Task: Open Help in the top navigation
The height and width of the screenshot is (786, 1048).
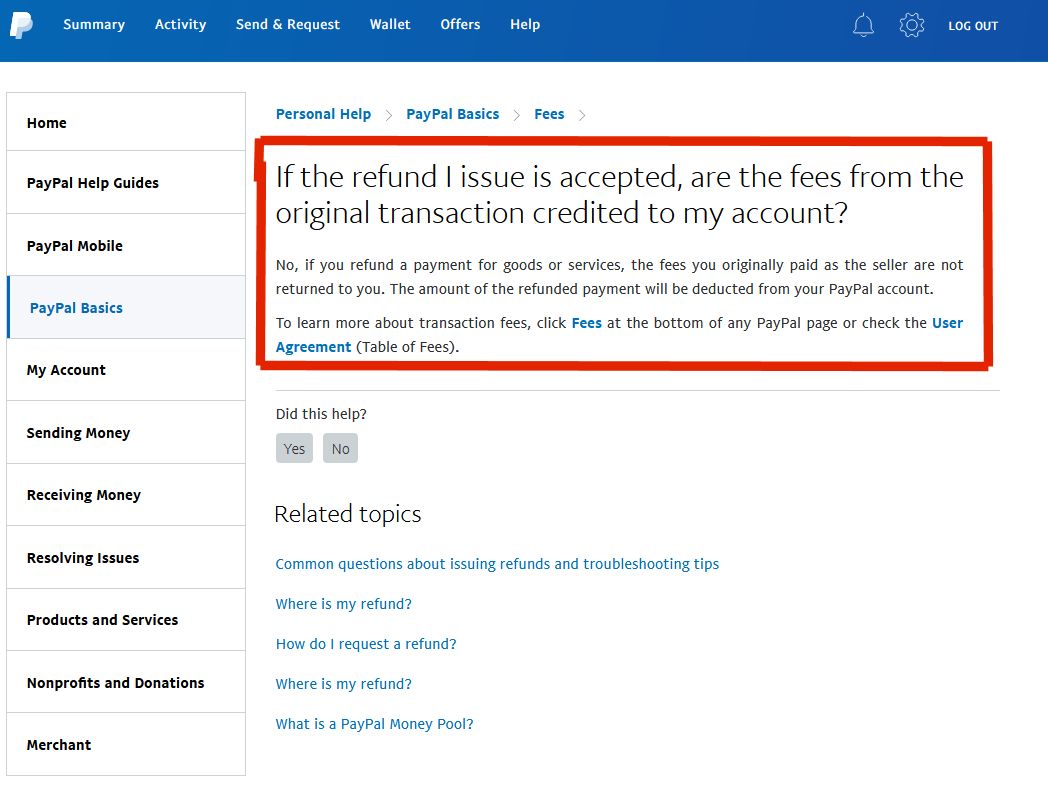Action: tap(525, 25)
